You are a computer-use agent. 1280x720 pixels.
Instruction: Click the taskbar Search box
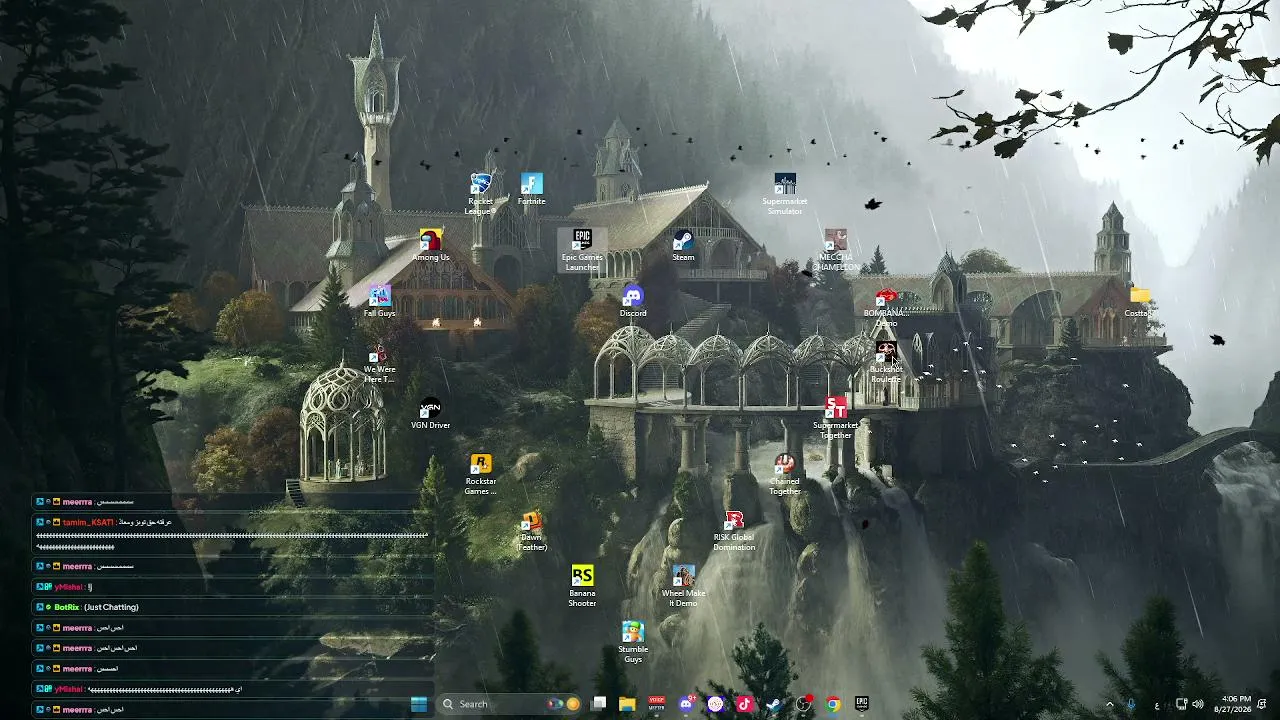[511, 704]
